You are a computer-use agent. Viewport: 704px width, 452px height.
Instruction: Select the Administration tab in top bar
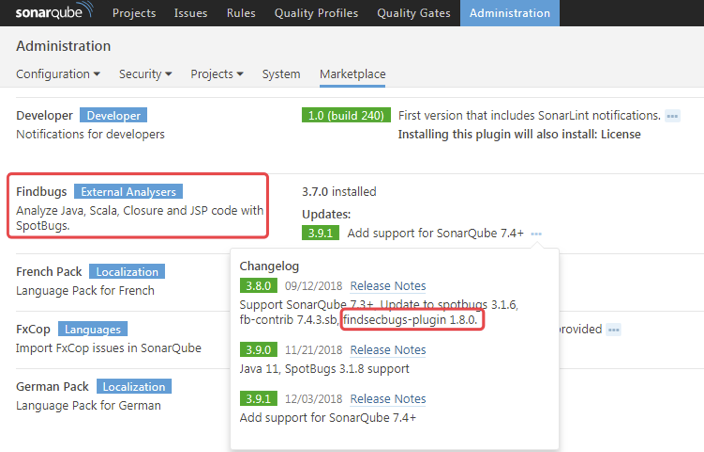pos(510,13)
